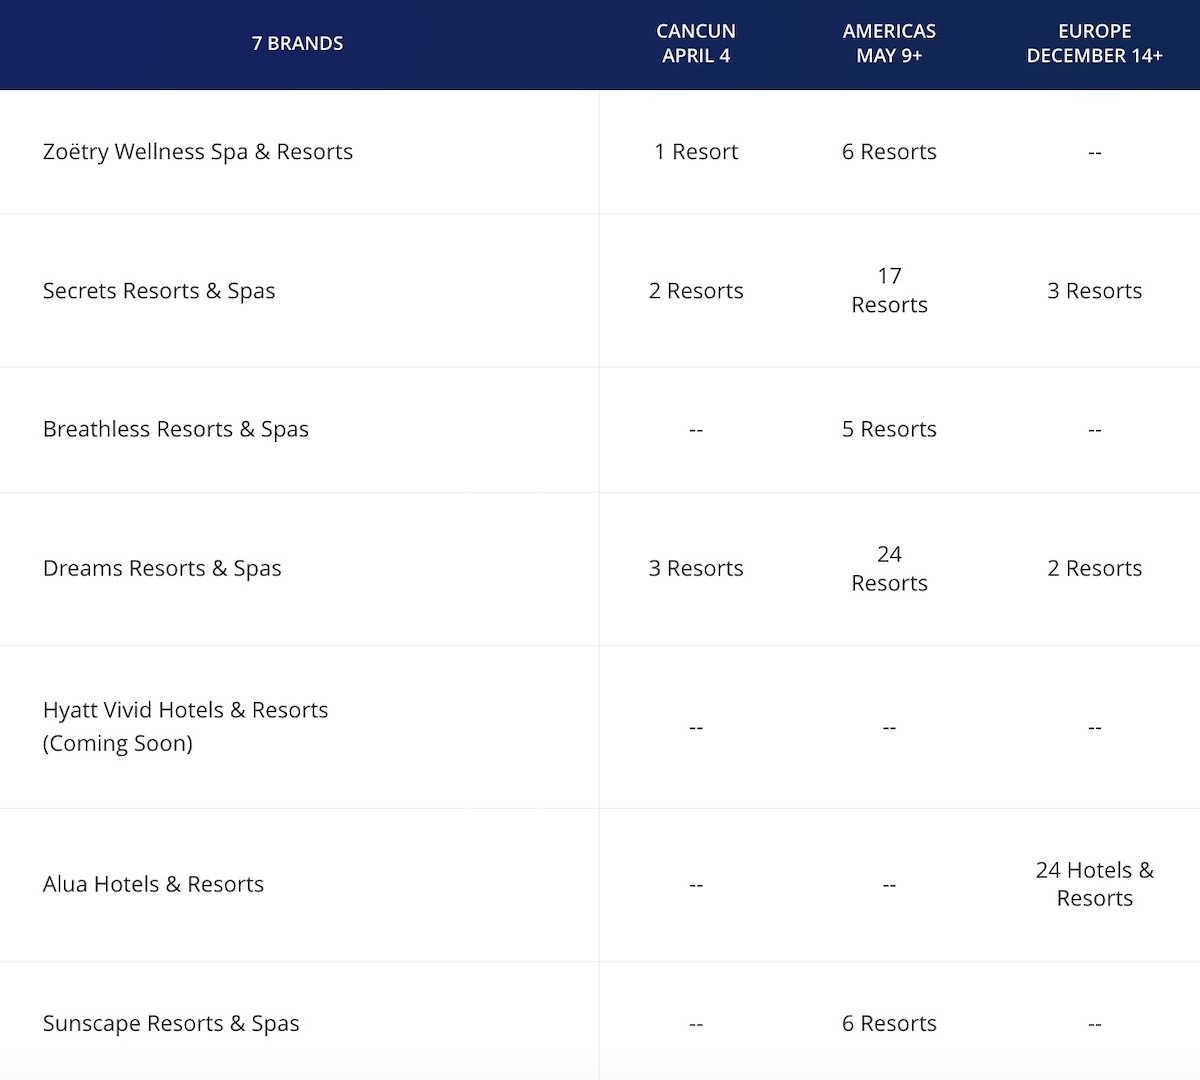Click the 'Secrets Resorts & Spas' row label

[x=159, y=291]
